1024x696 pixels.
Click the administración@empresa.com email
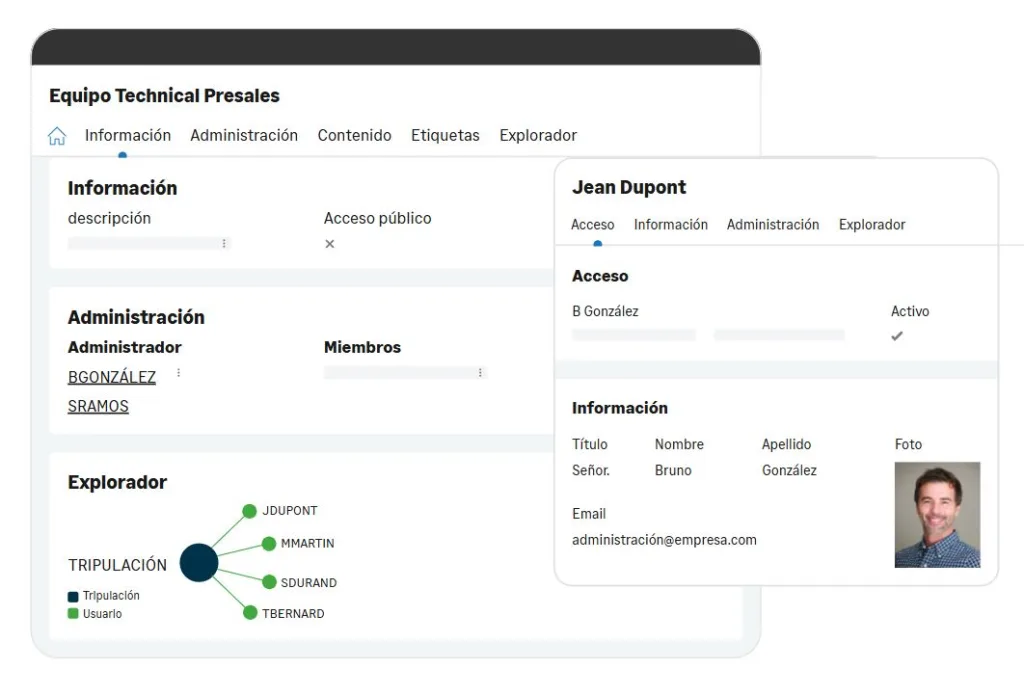coord(664,540)
